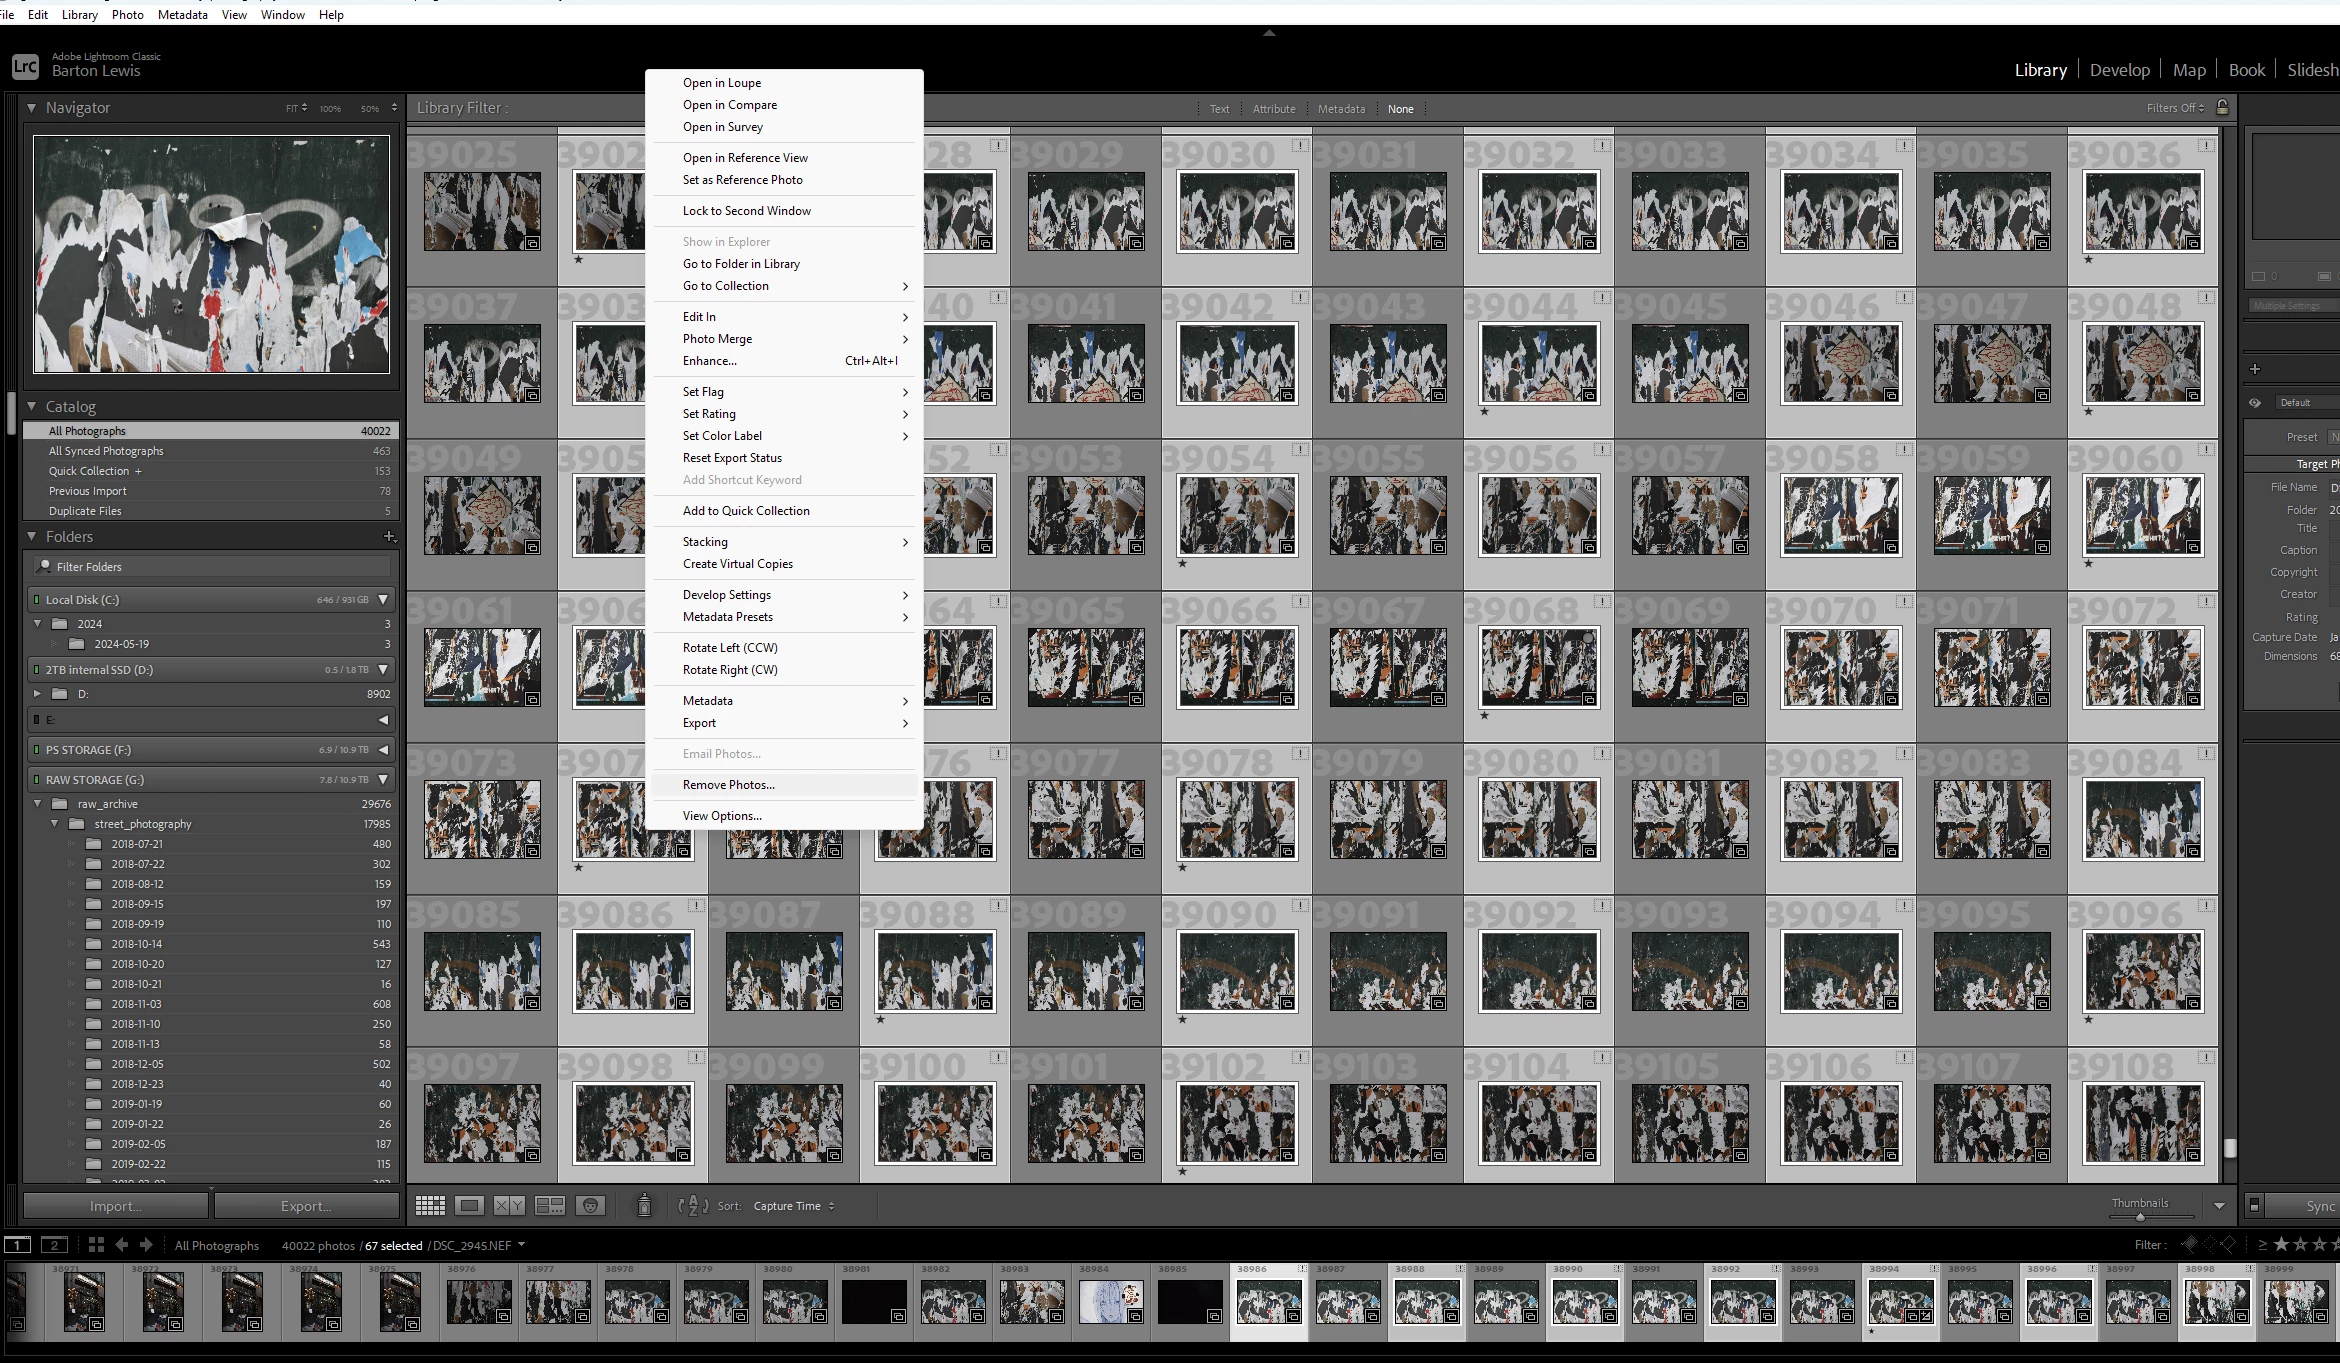Toggle the sync switch beside Sync button

pyautogui.click(x=2254, y=1205)
